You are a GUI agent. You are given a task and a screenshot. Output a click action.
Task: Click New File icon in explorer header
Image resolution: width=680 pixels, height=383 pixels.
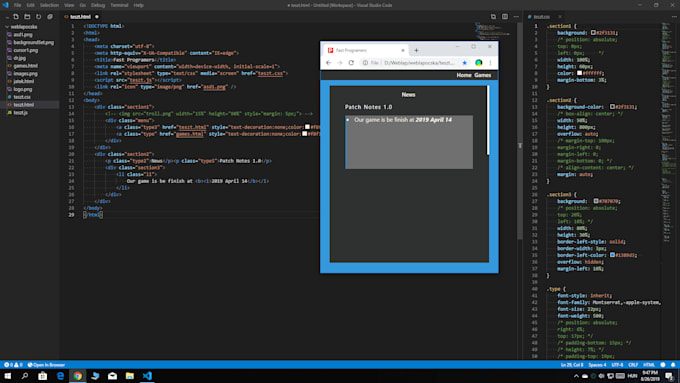(x=16, y=16)
